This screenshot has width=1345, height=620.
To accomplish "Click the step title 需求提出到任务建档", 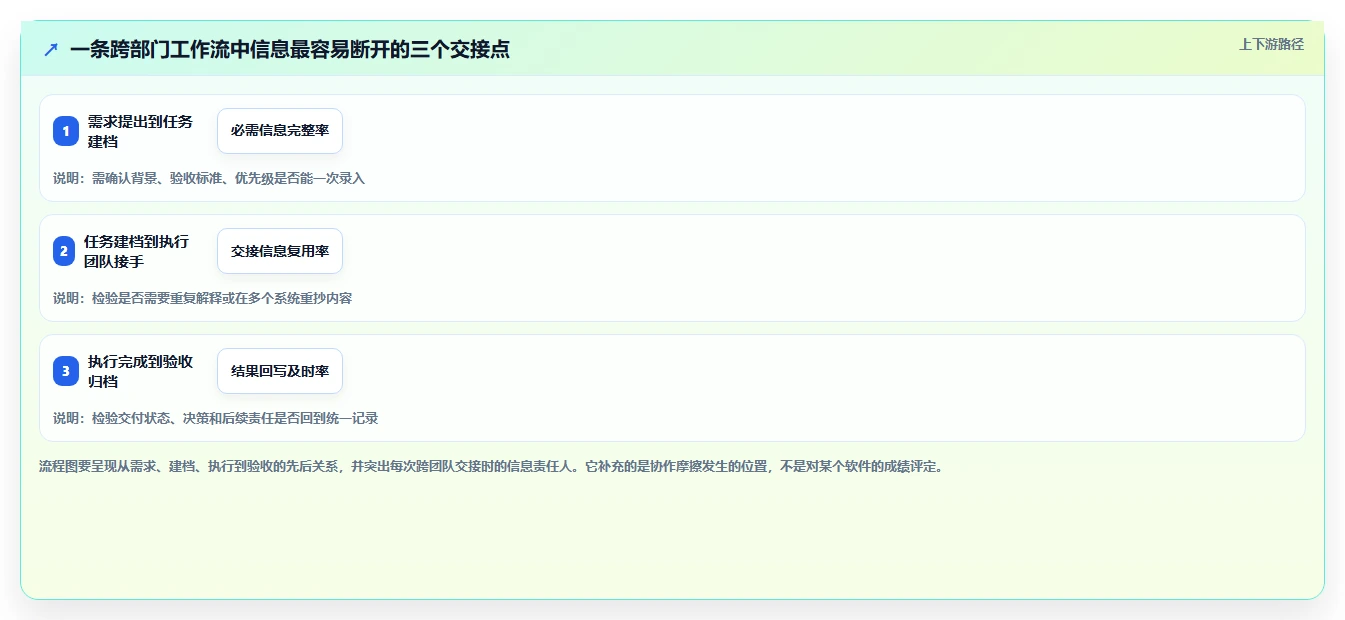I will [140, 131].
